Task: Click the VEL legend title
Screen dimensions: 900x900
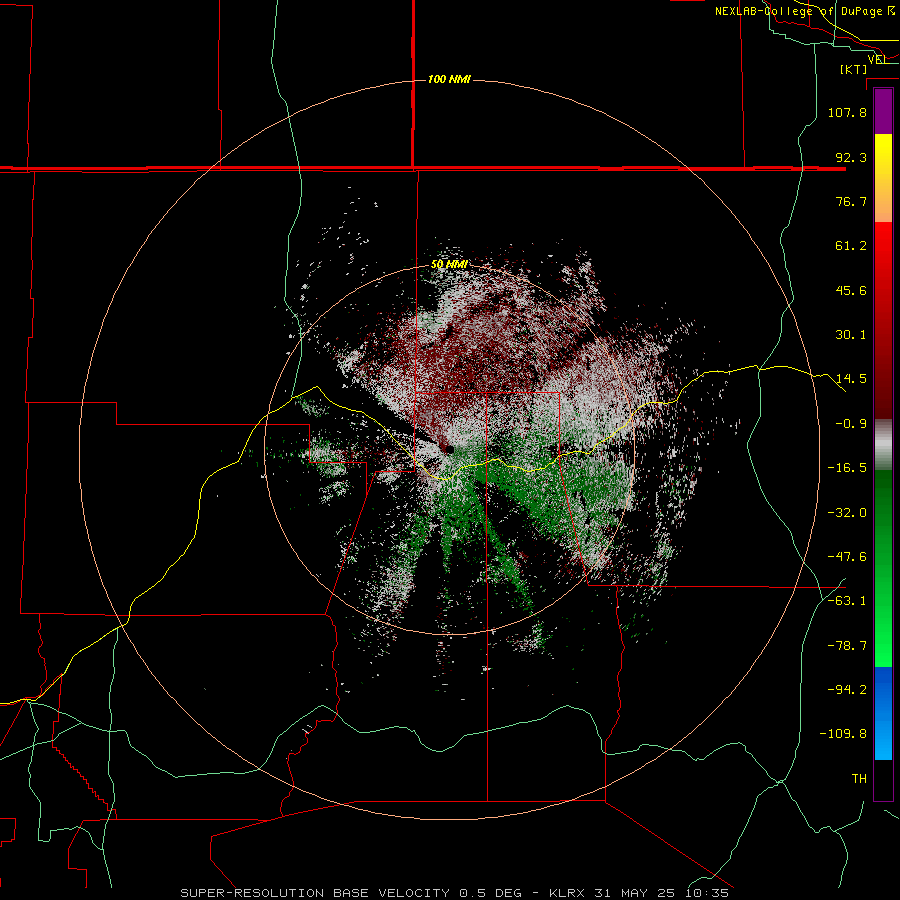Action: [x=876, y=59]
